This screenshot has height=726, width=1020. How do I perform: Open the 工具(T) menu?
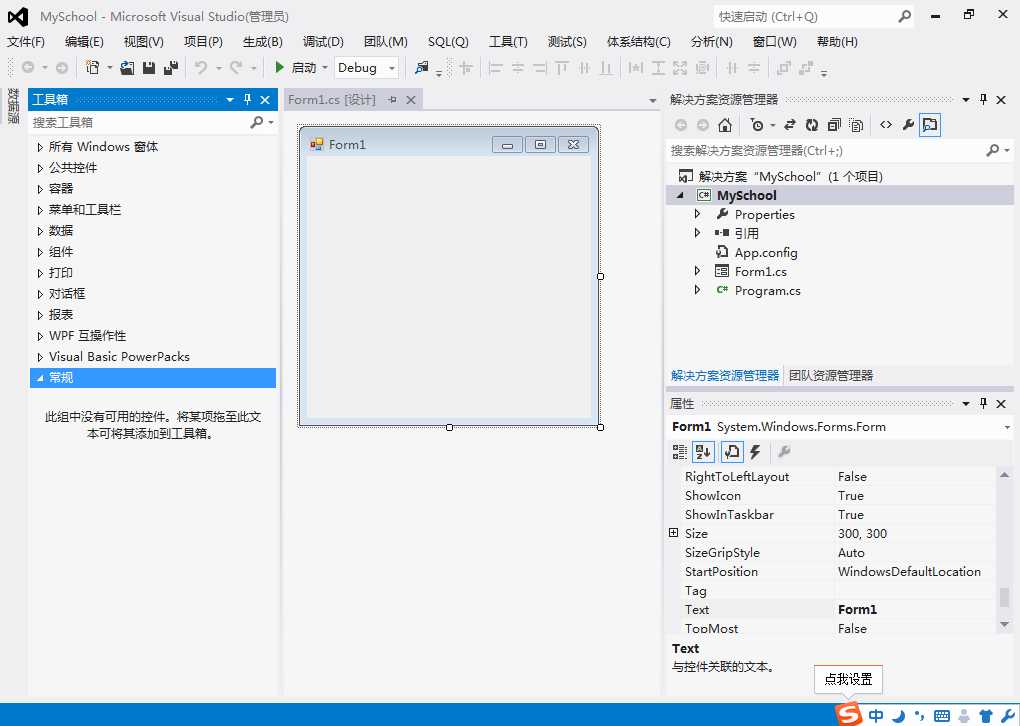coord(508,42)
